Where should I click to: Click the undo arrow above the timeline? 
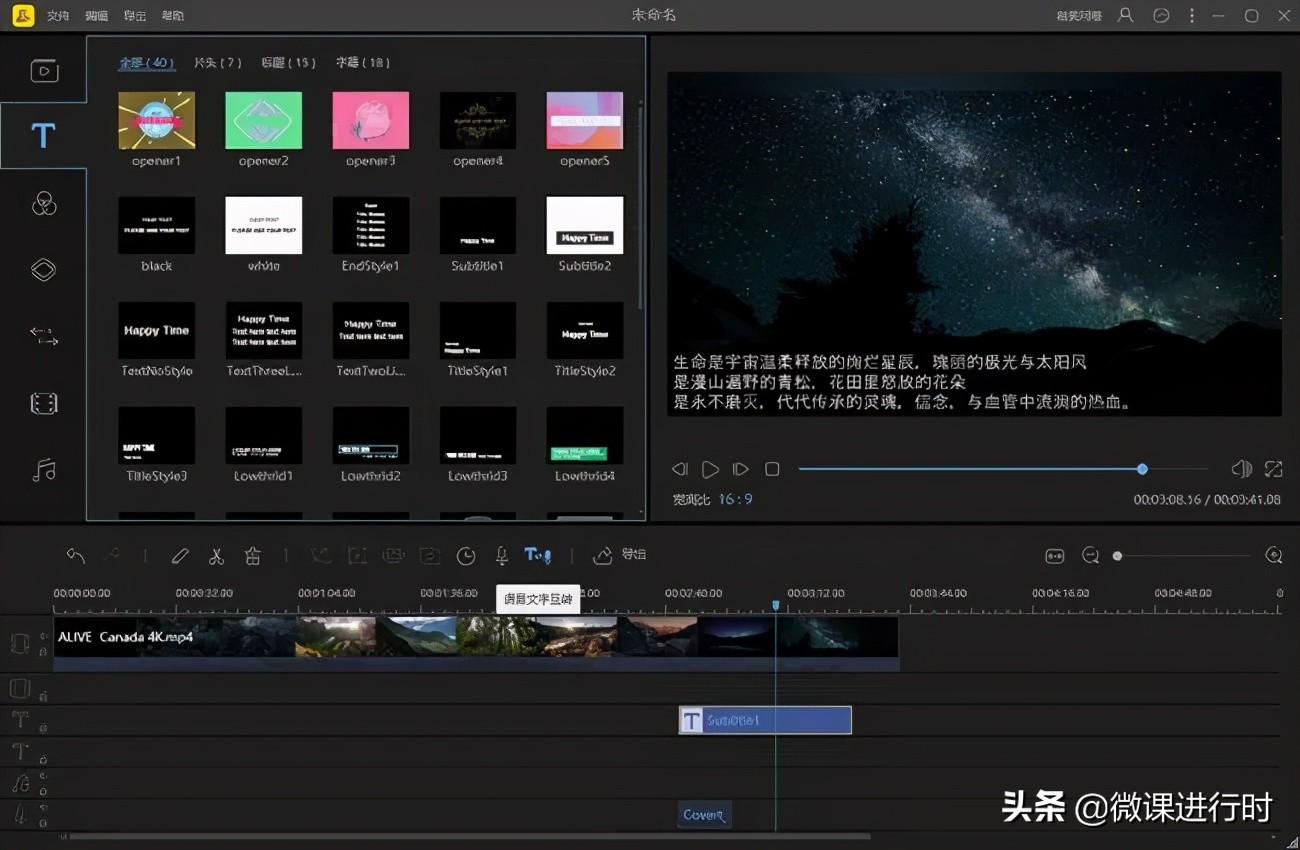coord(75,555)
